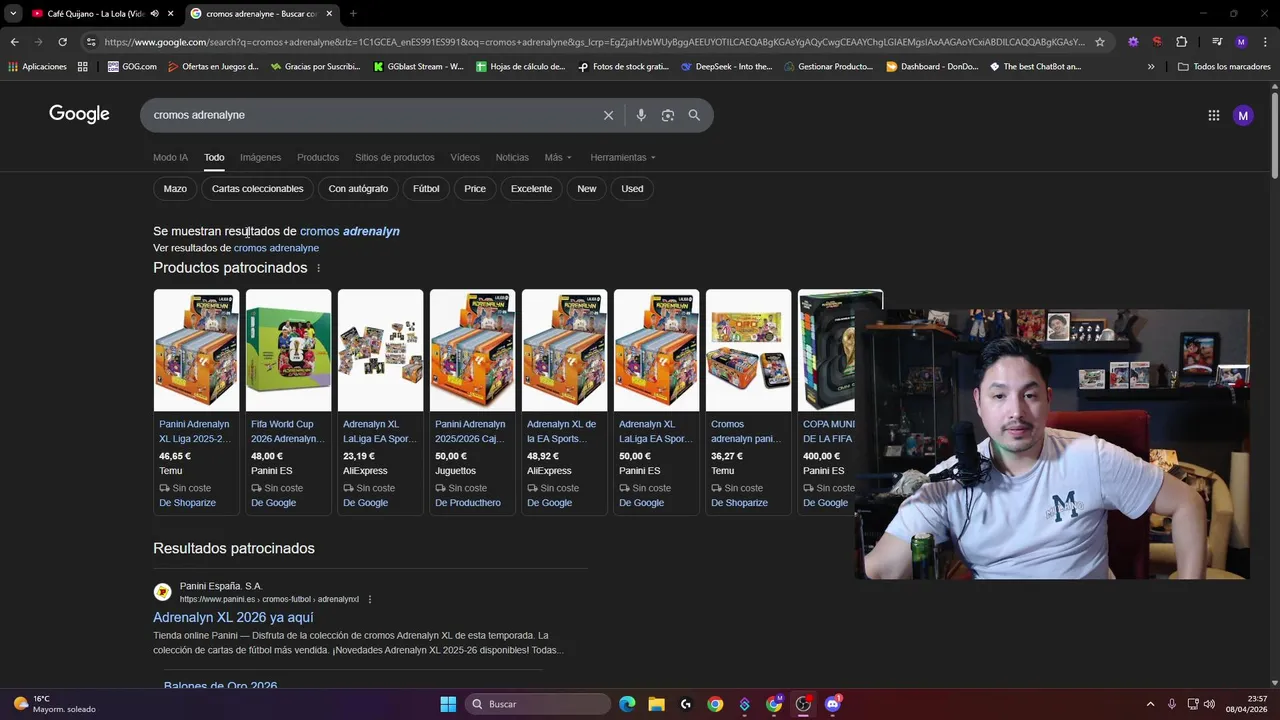Reload the page in Chrome
The image size is (1280, 720).
[x=62, y=42]
